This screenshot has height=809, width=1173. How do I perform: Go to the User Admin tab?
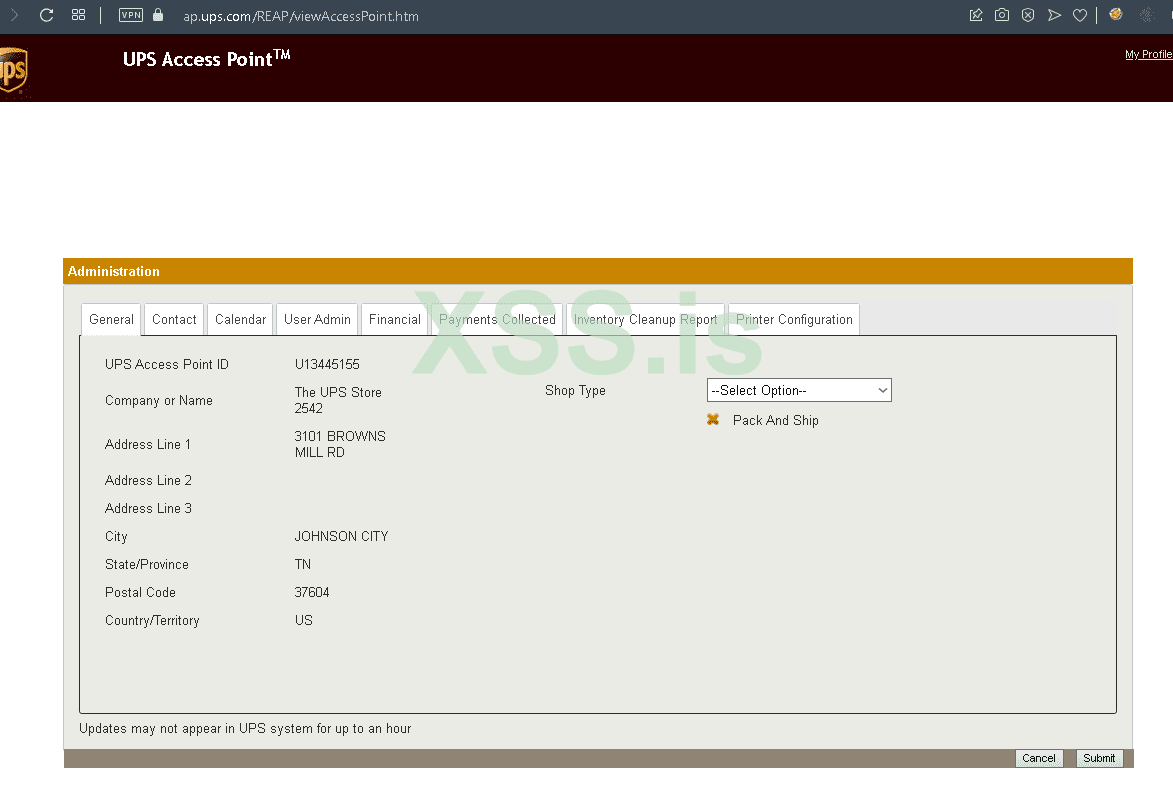317,320
